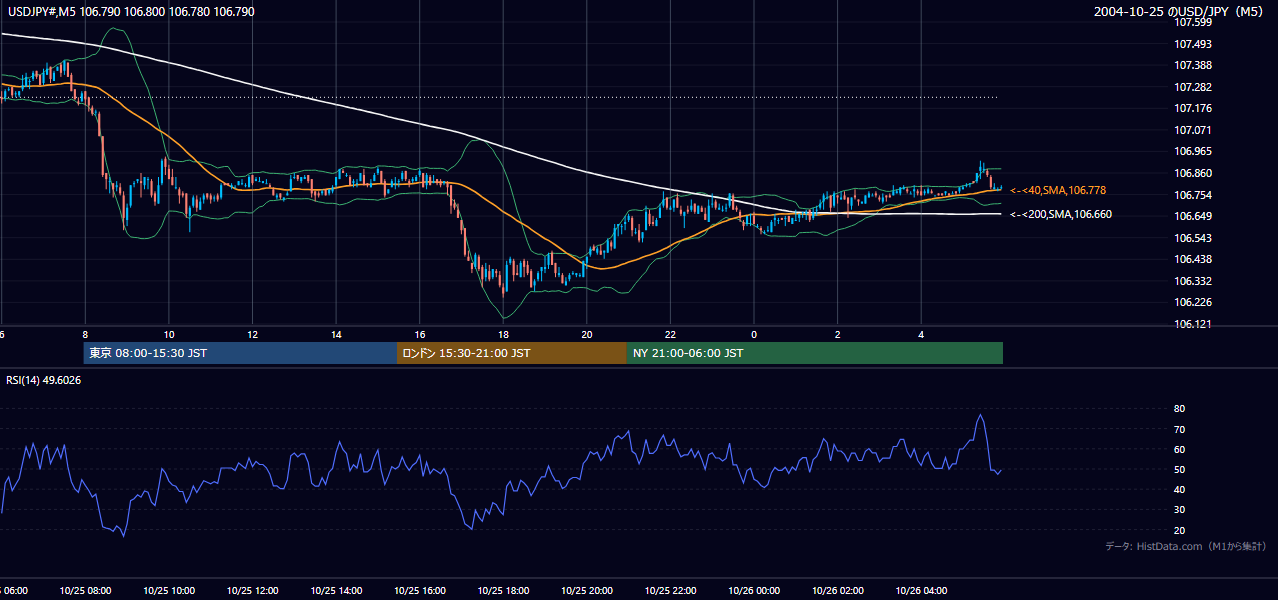Click the 10/25 14:00 date label
The image size is (1278, 600).
tap(336, 591)
